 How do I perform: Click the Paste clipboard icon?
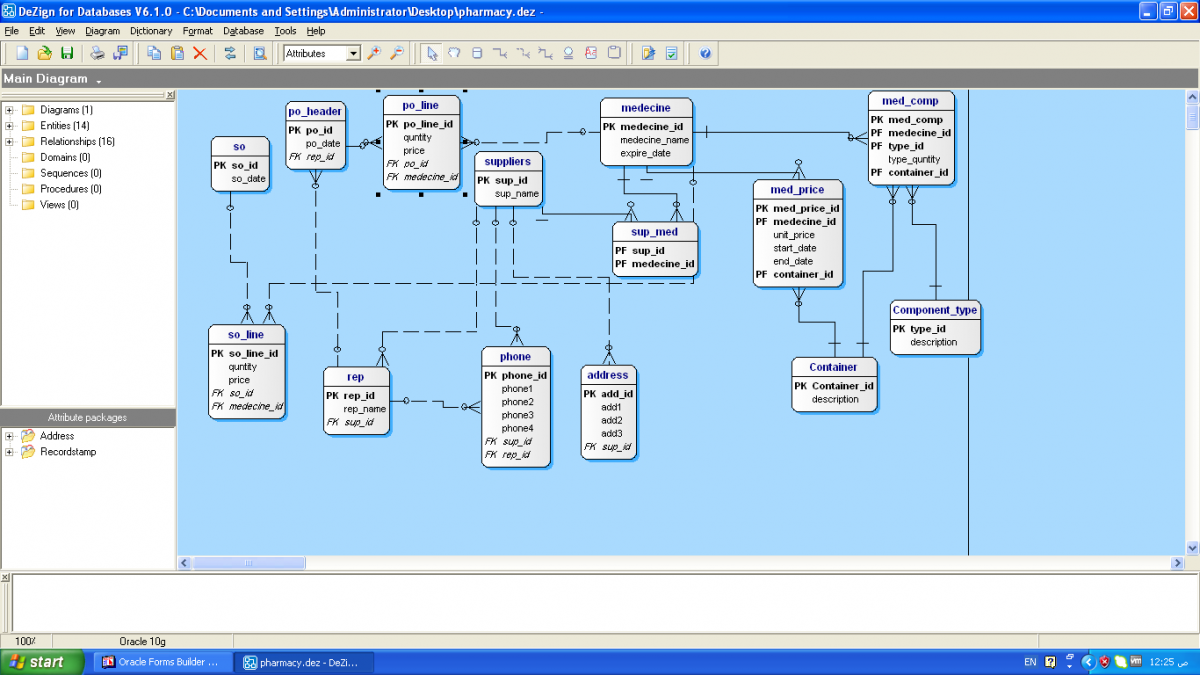[177, 53]
